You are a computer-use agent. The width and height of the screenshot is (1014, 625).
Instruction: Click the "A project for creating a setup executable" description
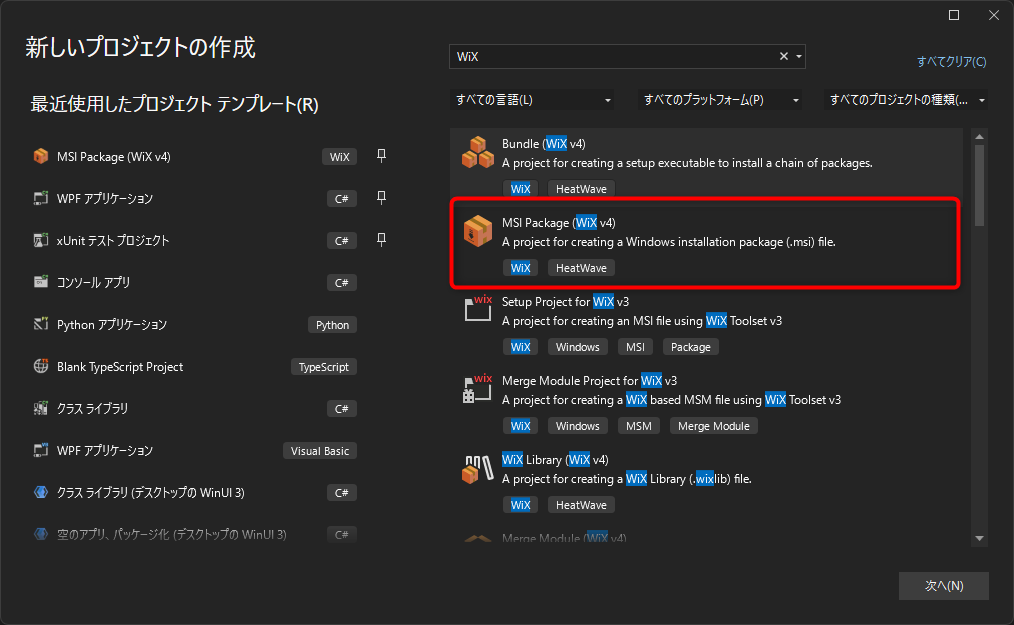[x=687, y=163]
